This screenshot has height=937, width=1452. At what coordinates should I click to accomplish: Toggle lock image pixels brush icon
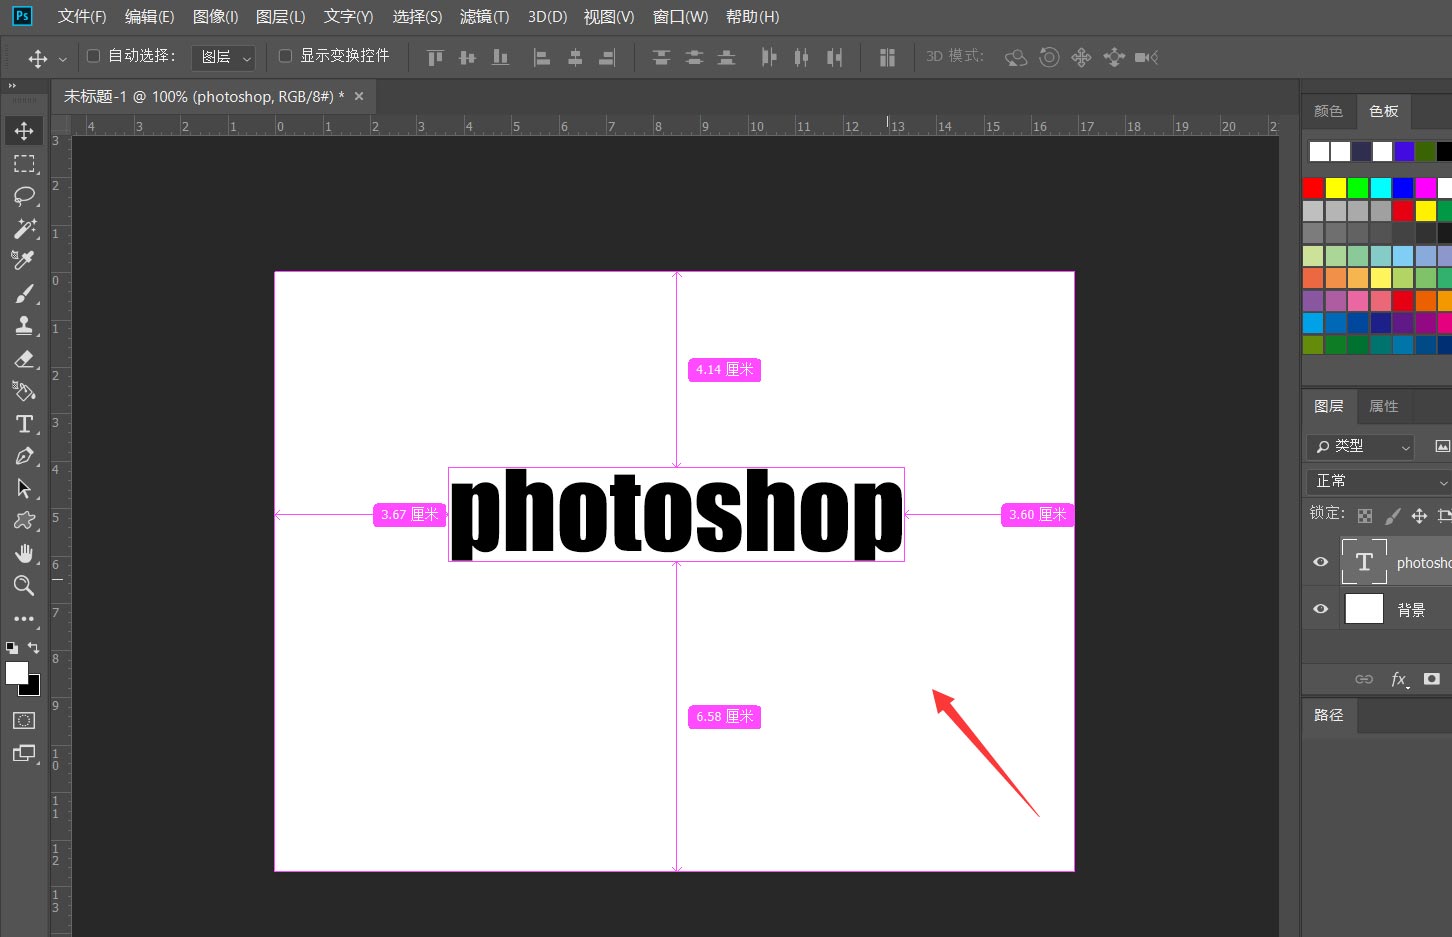(1392, 516)
